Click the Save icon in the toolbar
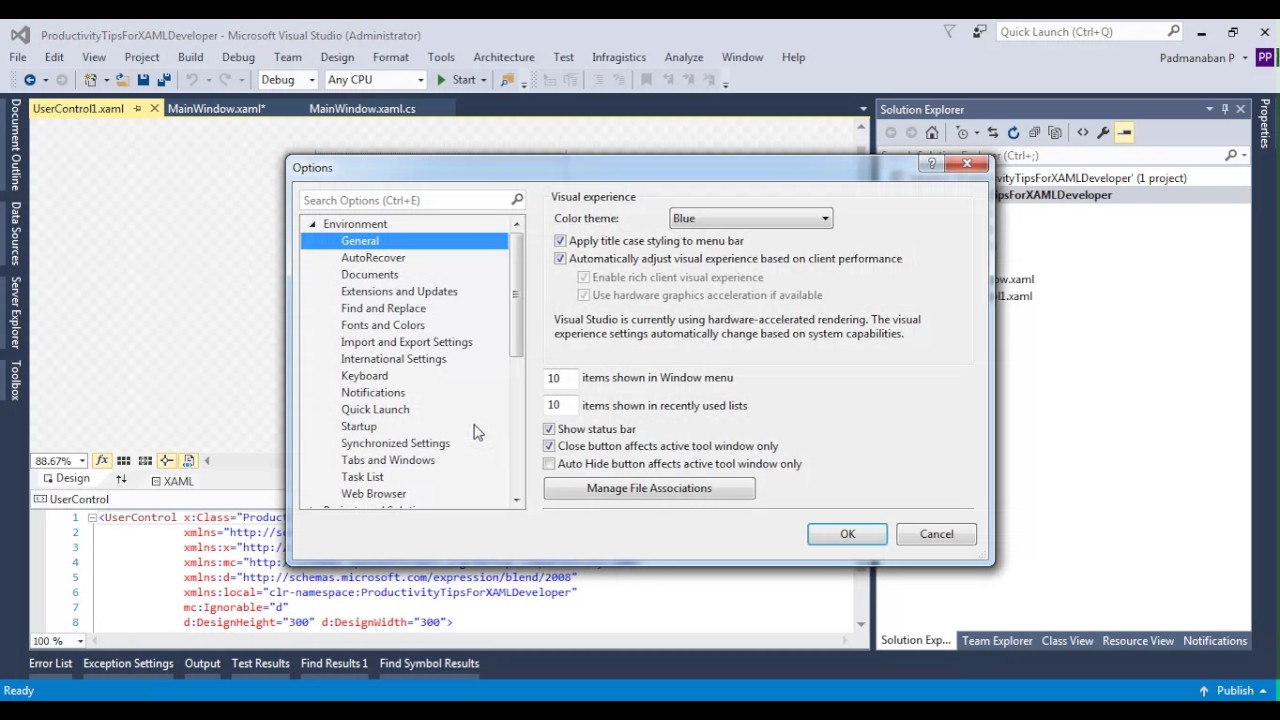The image size is (1280, 720). pyautogui.click(x=143, y=80)
